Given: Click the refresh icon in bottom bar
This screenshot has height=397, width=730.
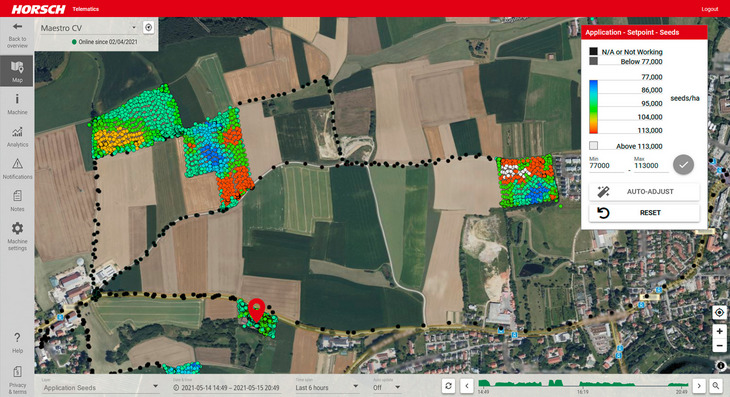Looking at the screenshot, I should point(448,386).
